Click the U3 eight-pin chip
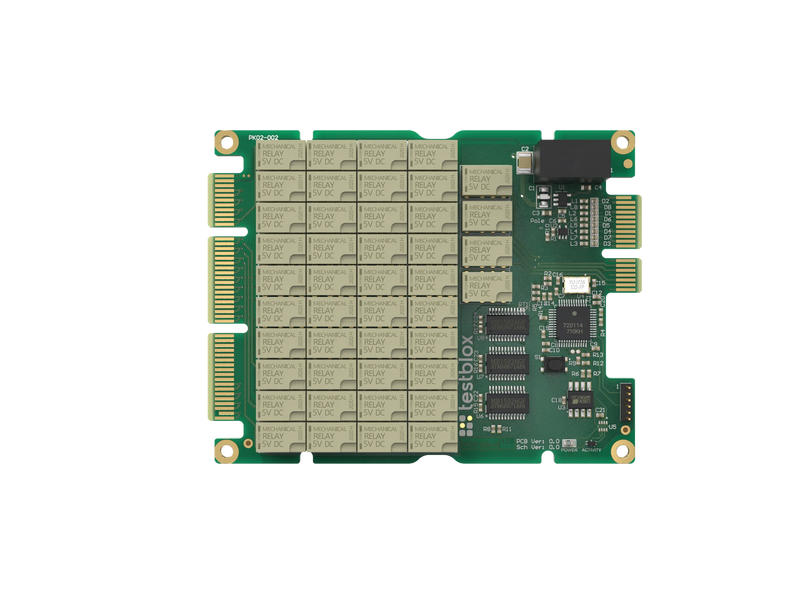Image resolution: width=800 pixels, height=600 pixels. (580, 399)
